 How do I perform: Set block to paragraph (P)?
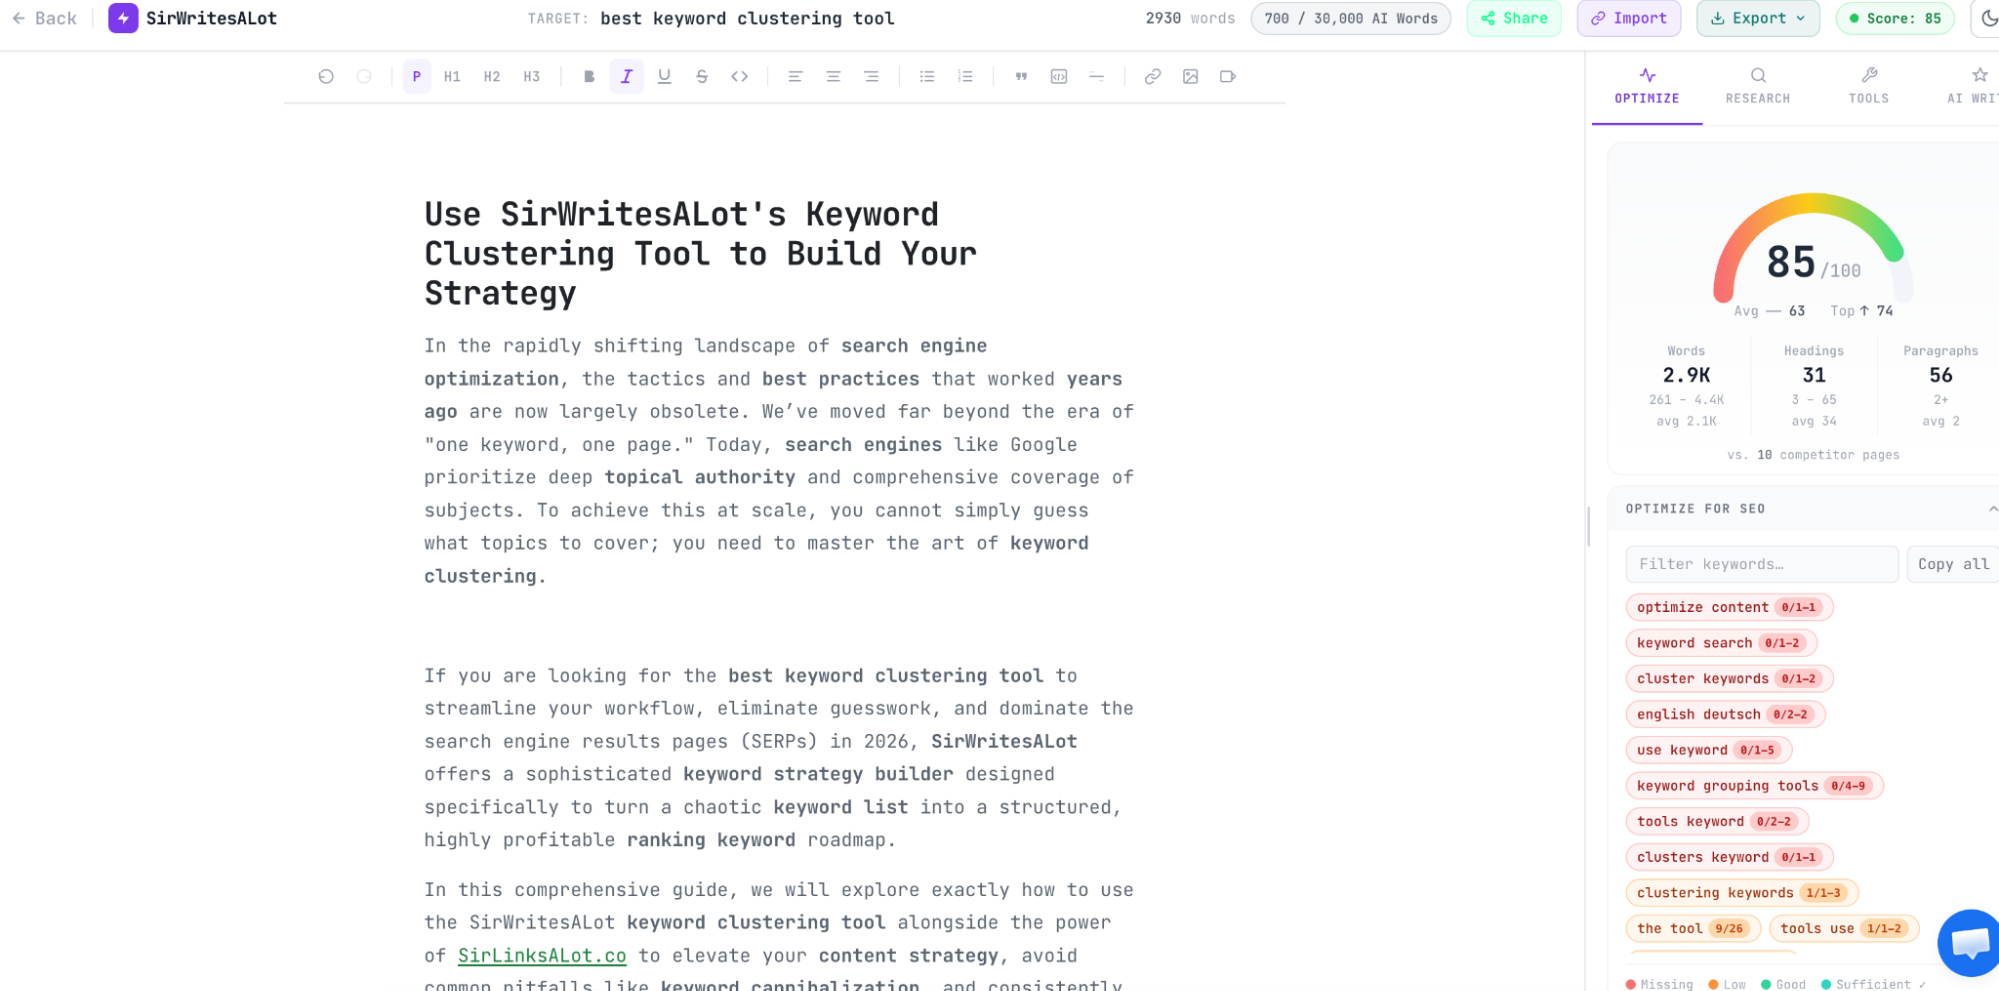417,76
